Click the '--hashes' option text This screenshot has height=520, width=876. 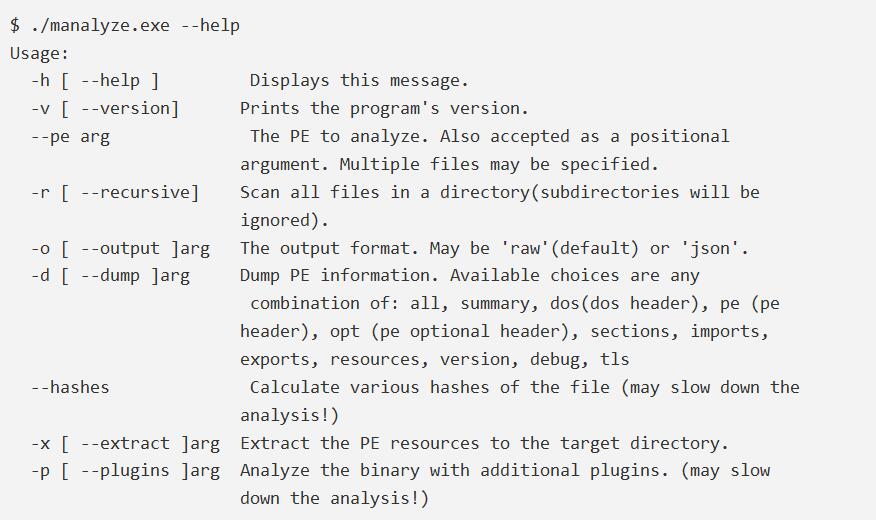[70, 387]
